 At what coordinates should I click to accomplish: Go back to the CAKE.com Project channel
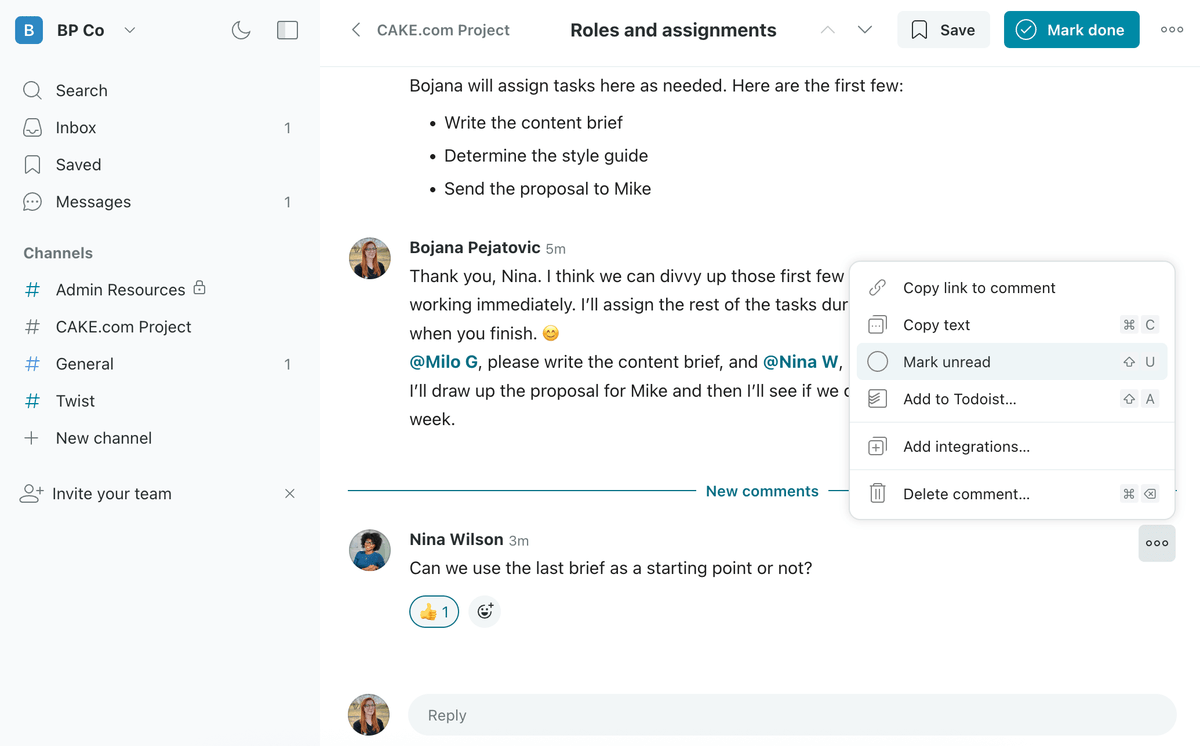430,30
